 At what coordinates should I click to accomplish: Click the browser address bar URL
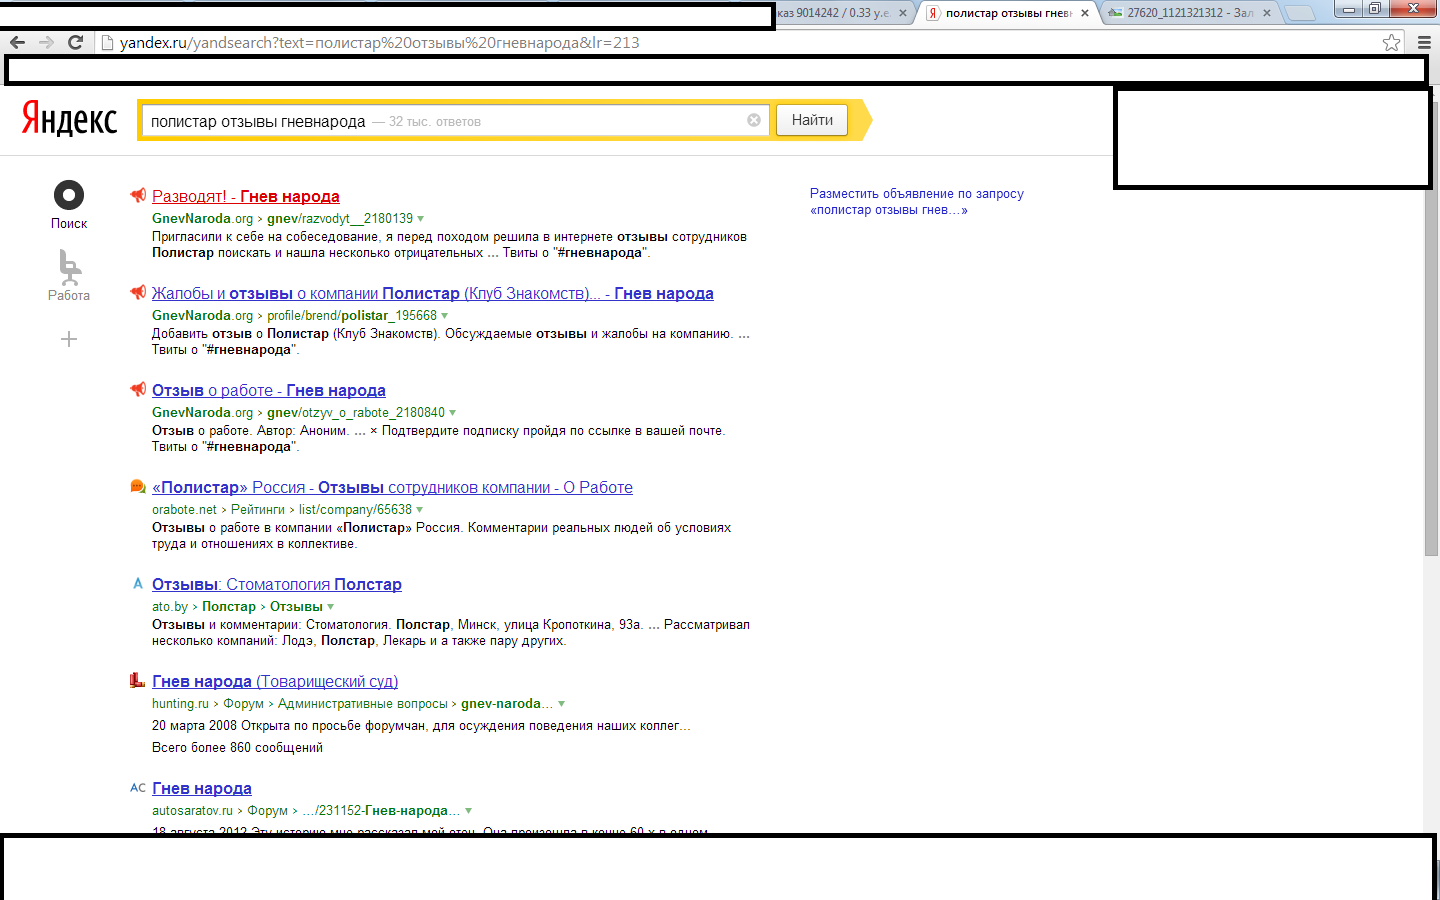coord(380,42)
